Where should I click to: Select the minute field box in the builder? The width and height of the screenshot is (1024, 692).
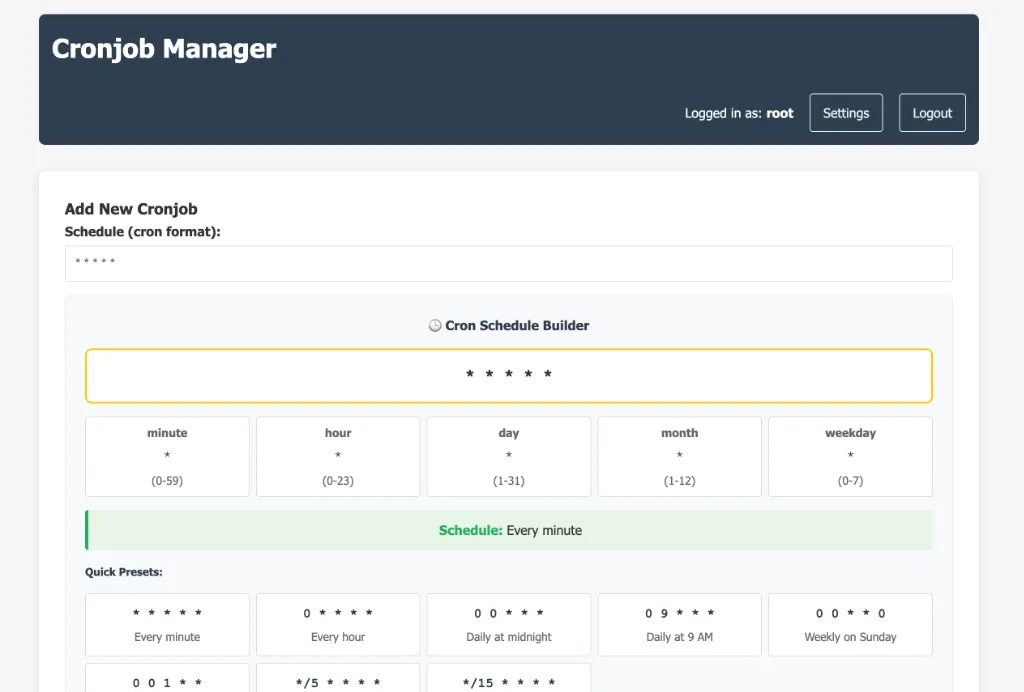pos(166,456)
